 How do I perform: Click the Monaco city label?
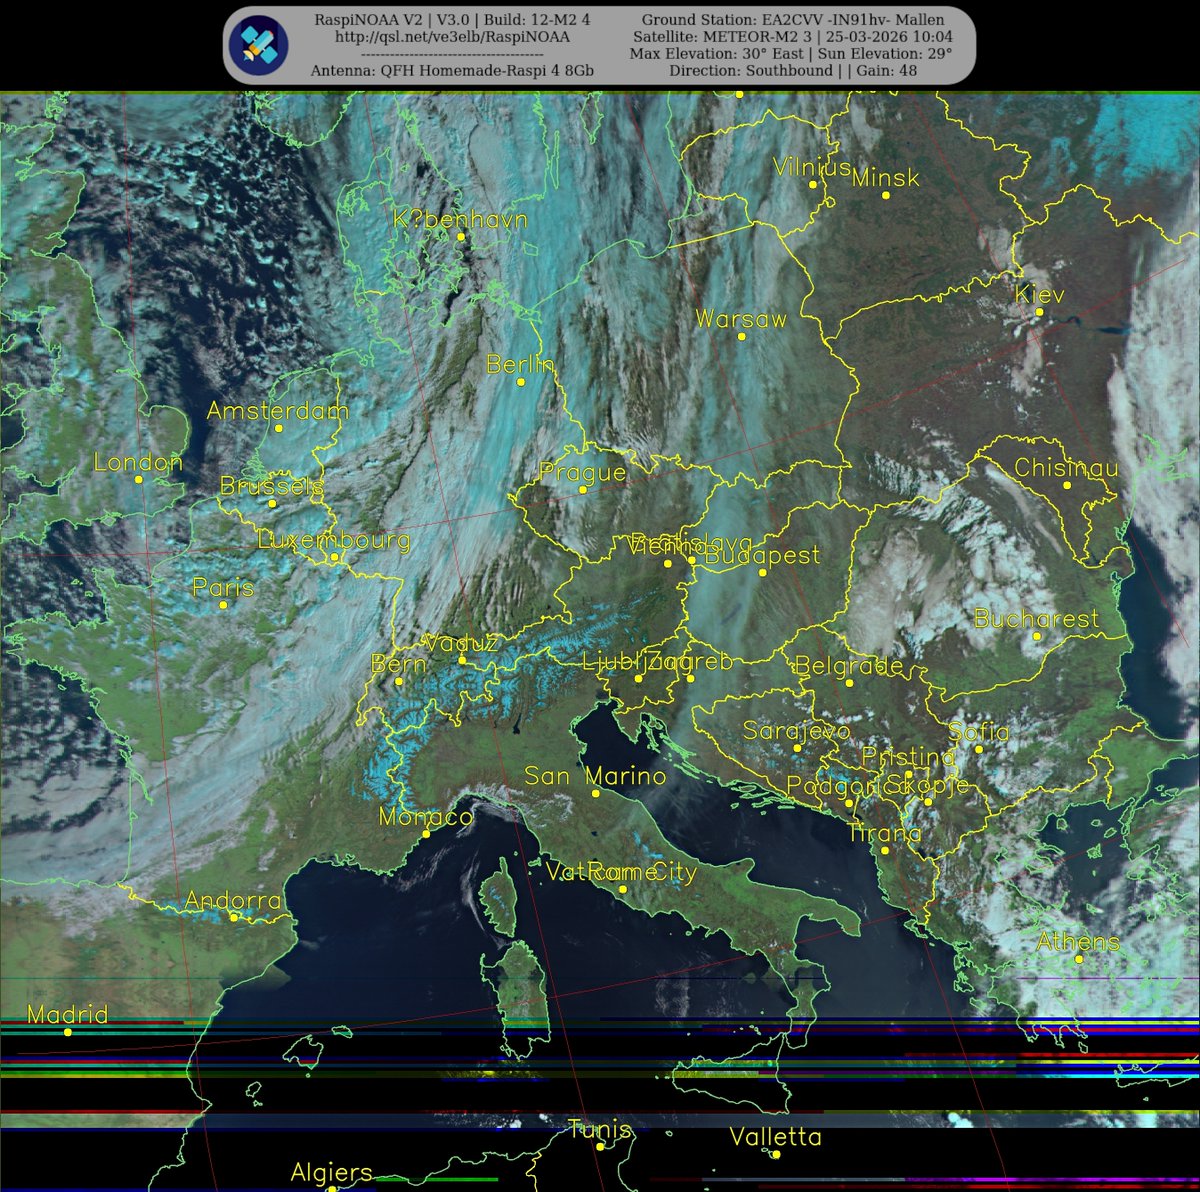[425, 817]
